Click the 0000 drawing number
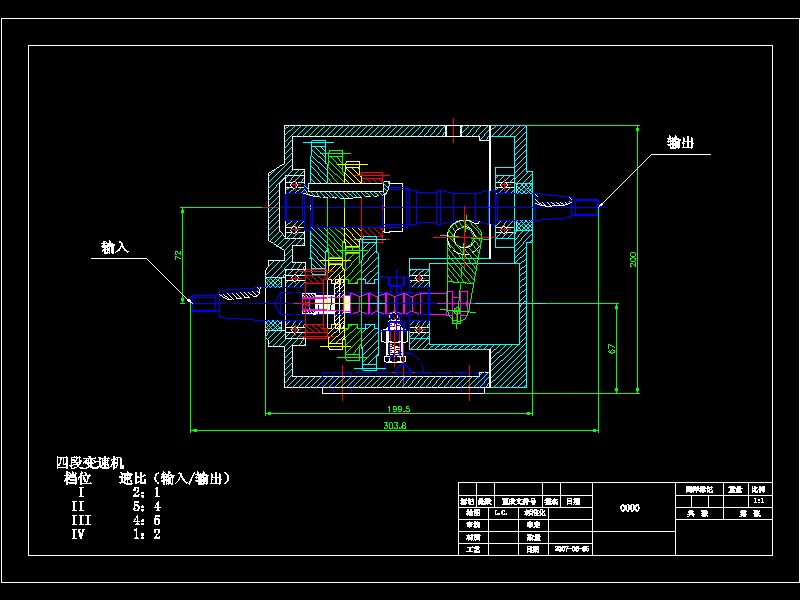The height and width of the screenshot is (600, 800). pyautogui.click(x=630, y=508)
